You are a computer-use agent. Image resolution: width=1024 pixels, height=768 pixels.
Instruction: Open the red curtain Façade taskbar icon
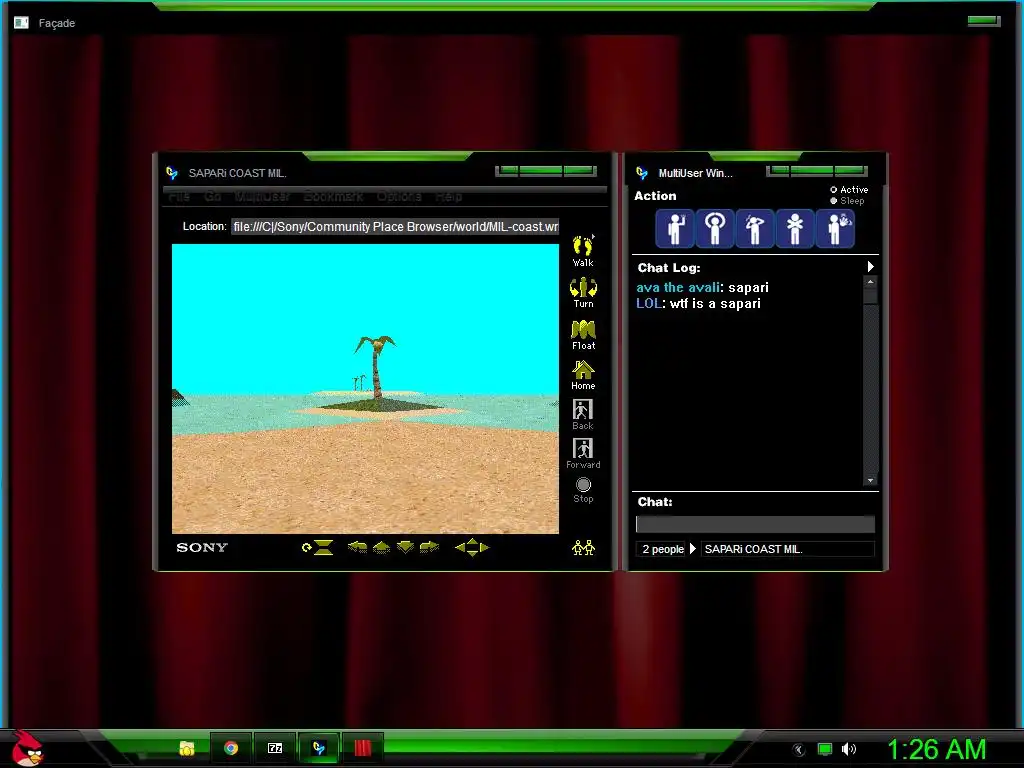(362, 748)
